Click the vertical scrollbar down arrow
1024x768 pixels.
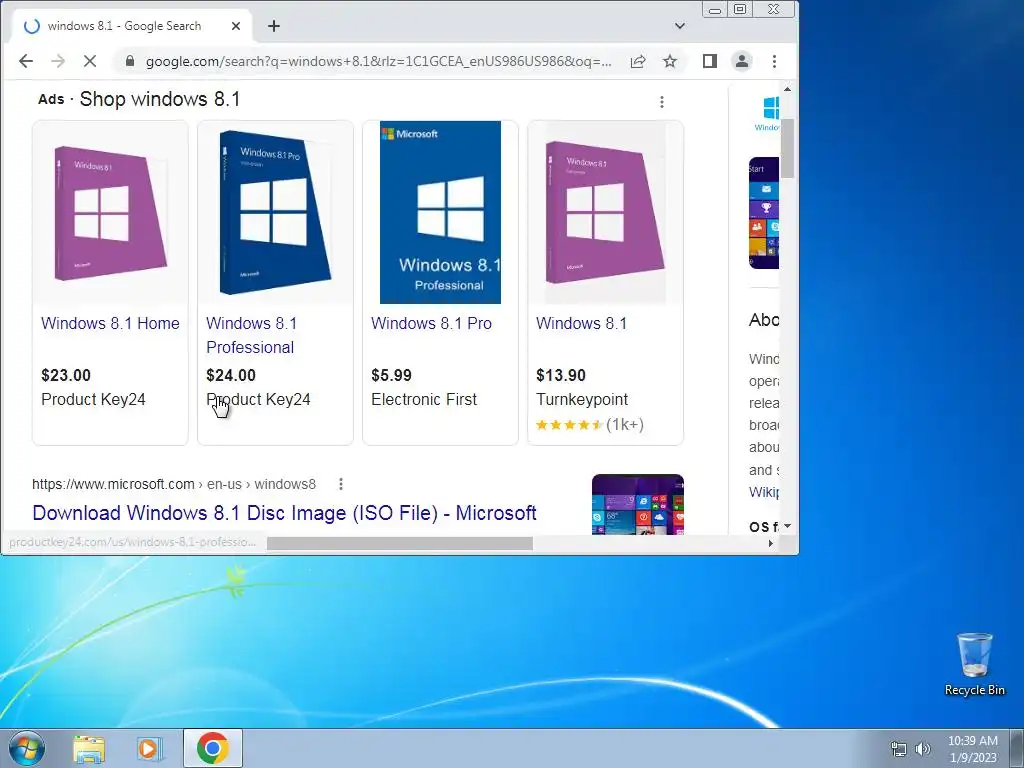pyautogui.click(x=788, y=526)
